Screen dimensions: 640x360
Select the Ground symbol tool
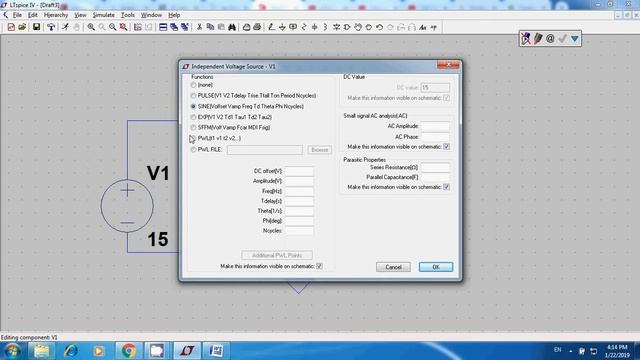tap(282, 27)
